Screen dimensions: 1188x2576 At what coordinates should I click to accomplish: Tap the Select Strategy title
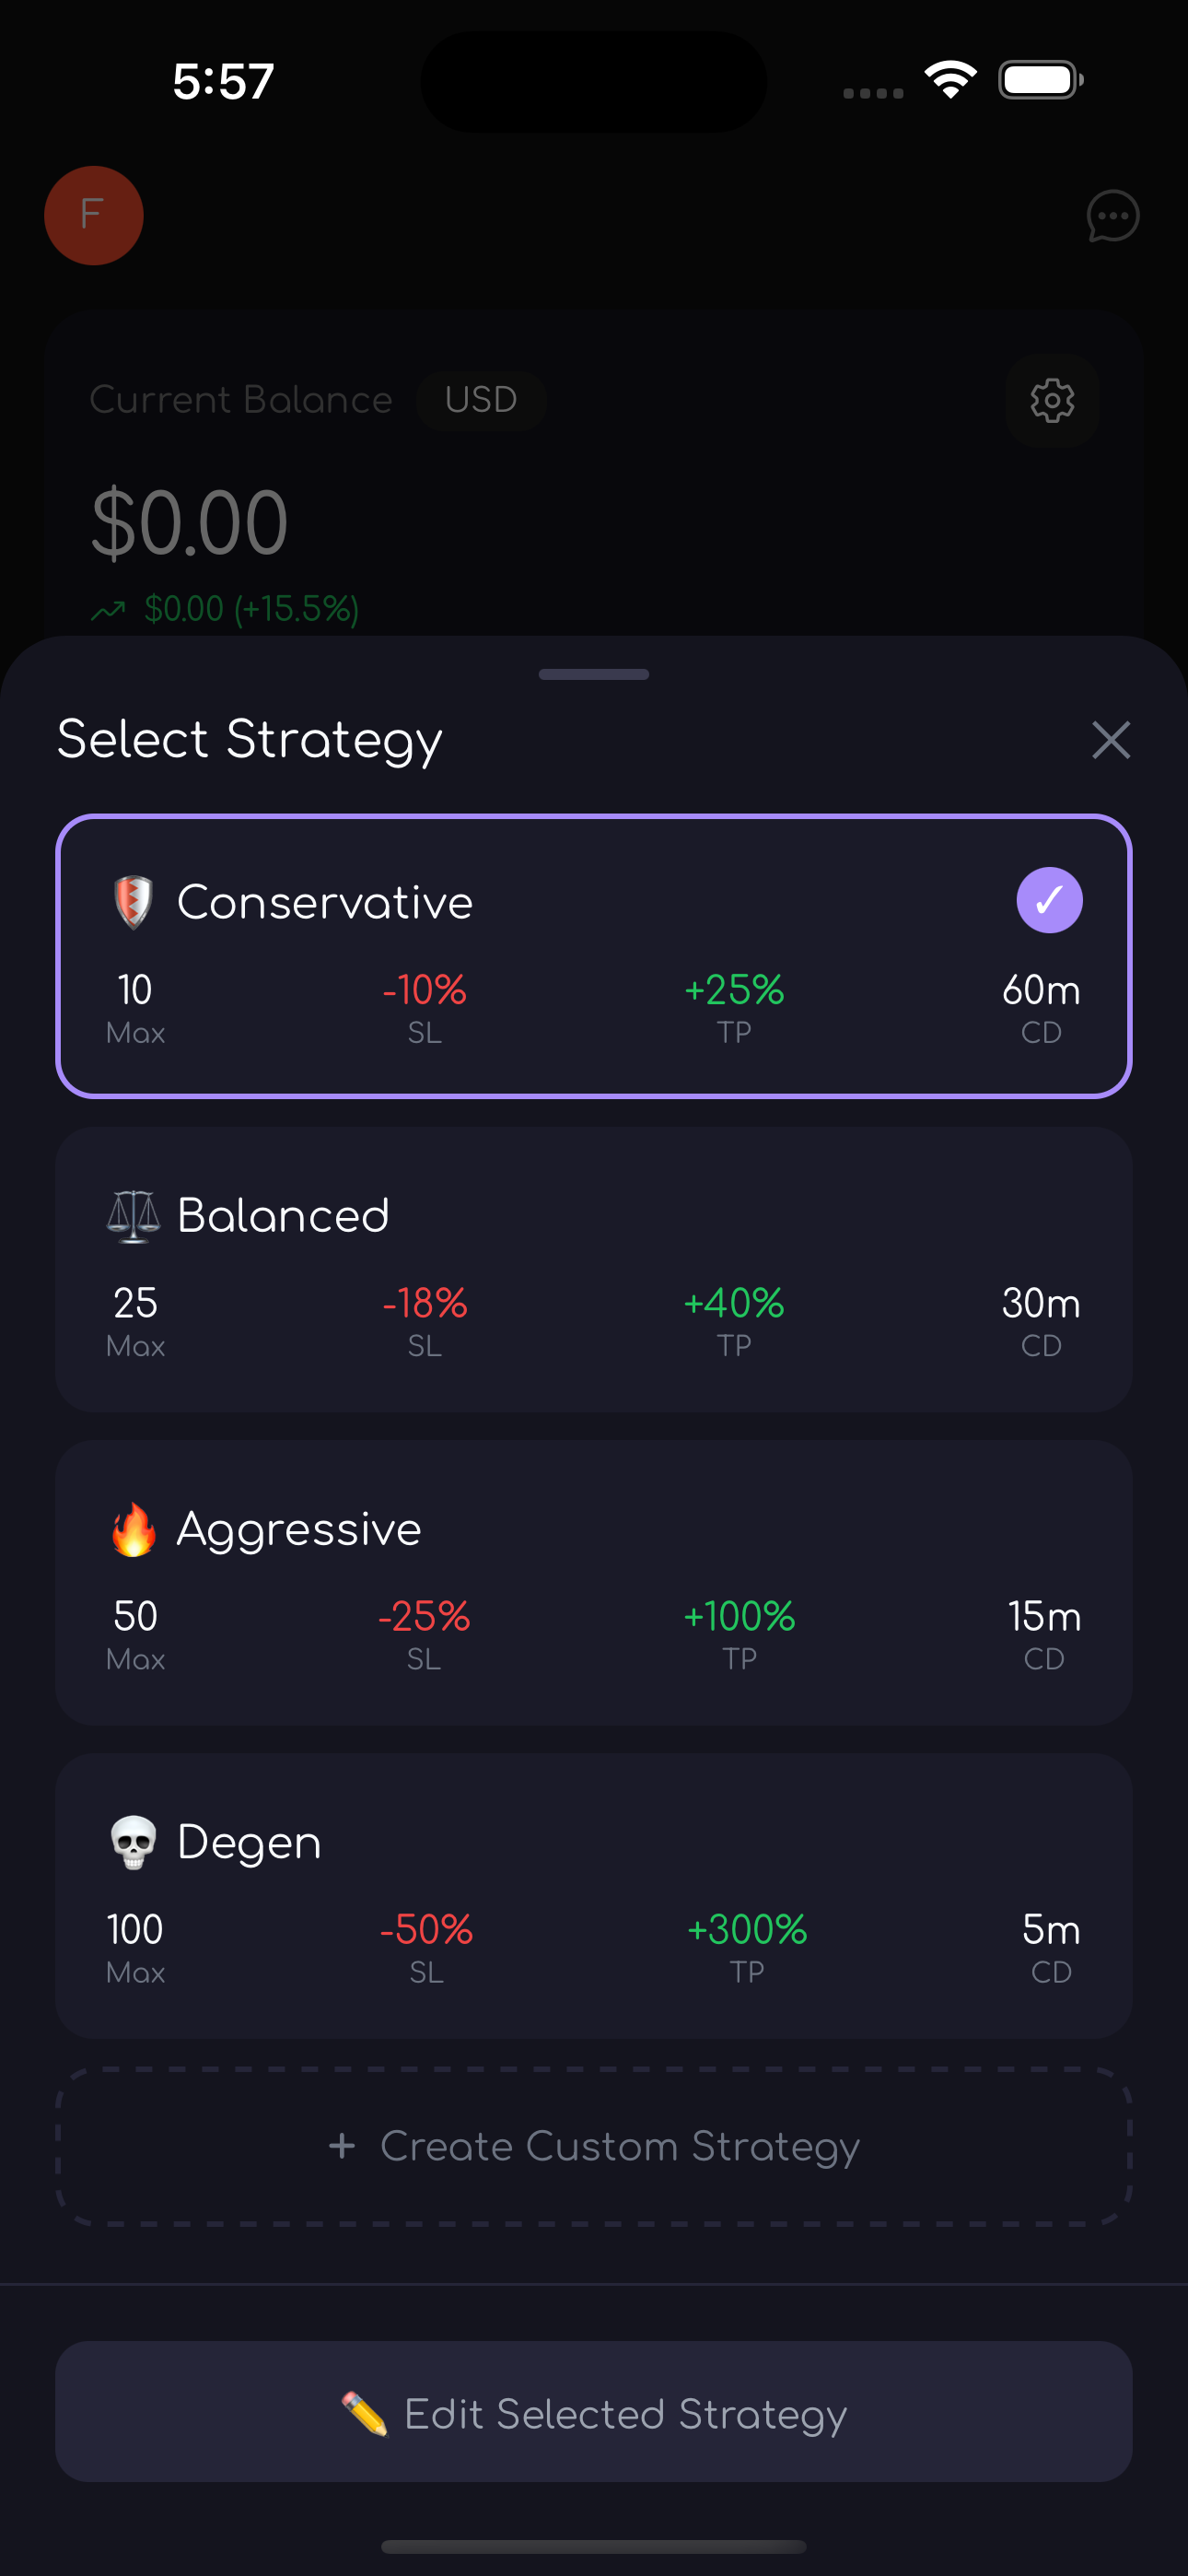tap(250, 741)
